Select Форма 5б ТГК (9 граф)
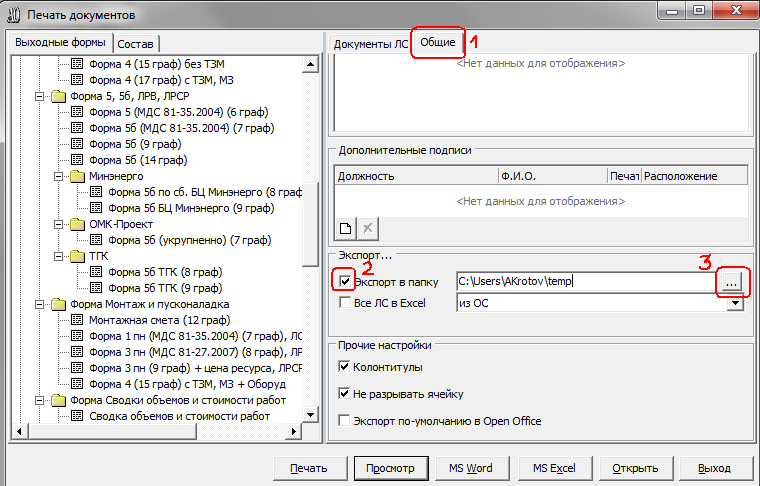The width and height of the screenshot is (760, 486). pos(165,288)
